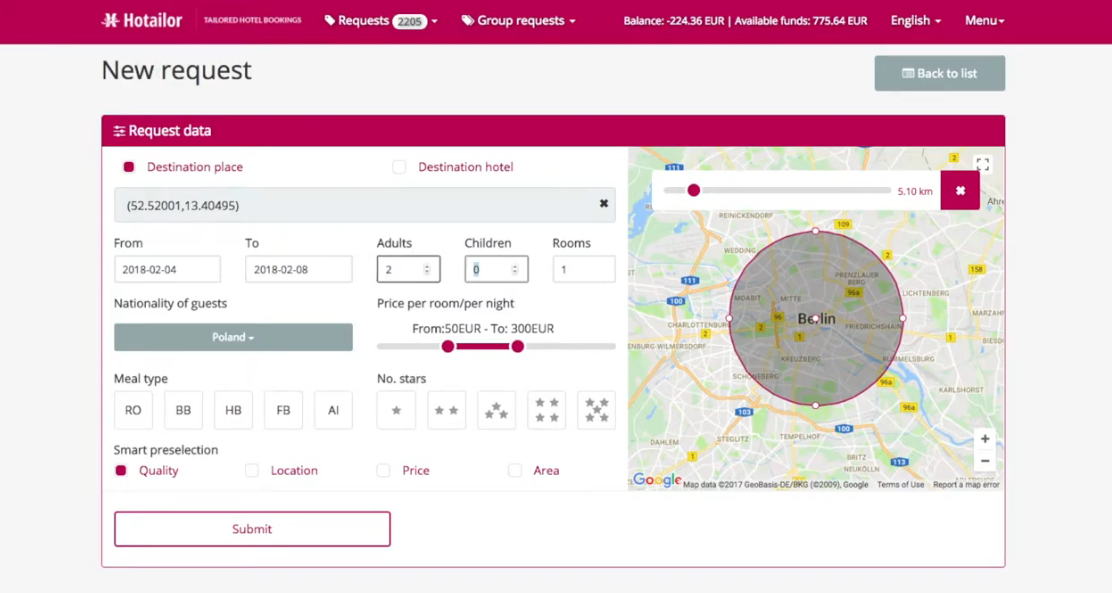Check the Location smart preselection
This screenshot has height=593, width=1112.
pos(252,470)
